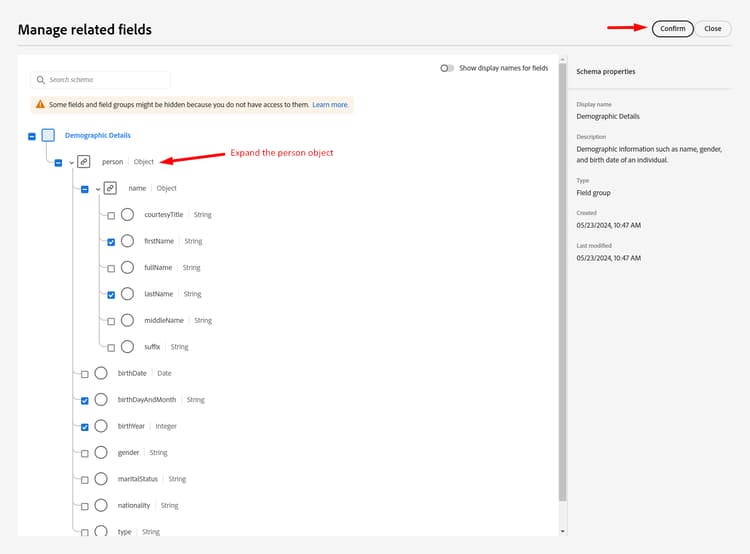Check the birthDate checkbox
Image resolution: width=750 pixels, height=554 pixels.
coord(85,374)
